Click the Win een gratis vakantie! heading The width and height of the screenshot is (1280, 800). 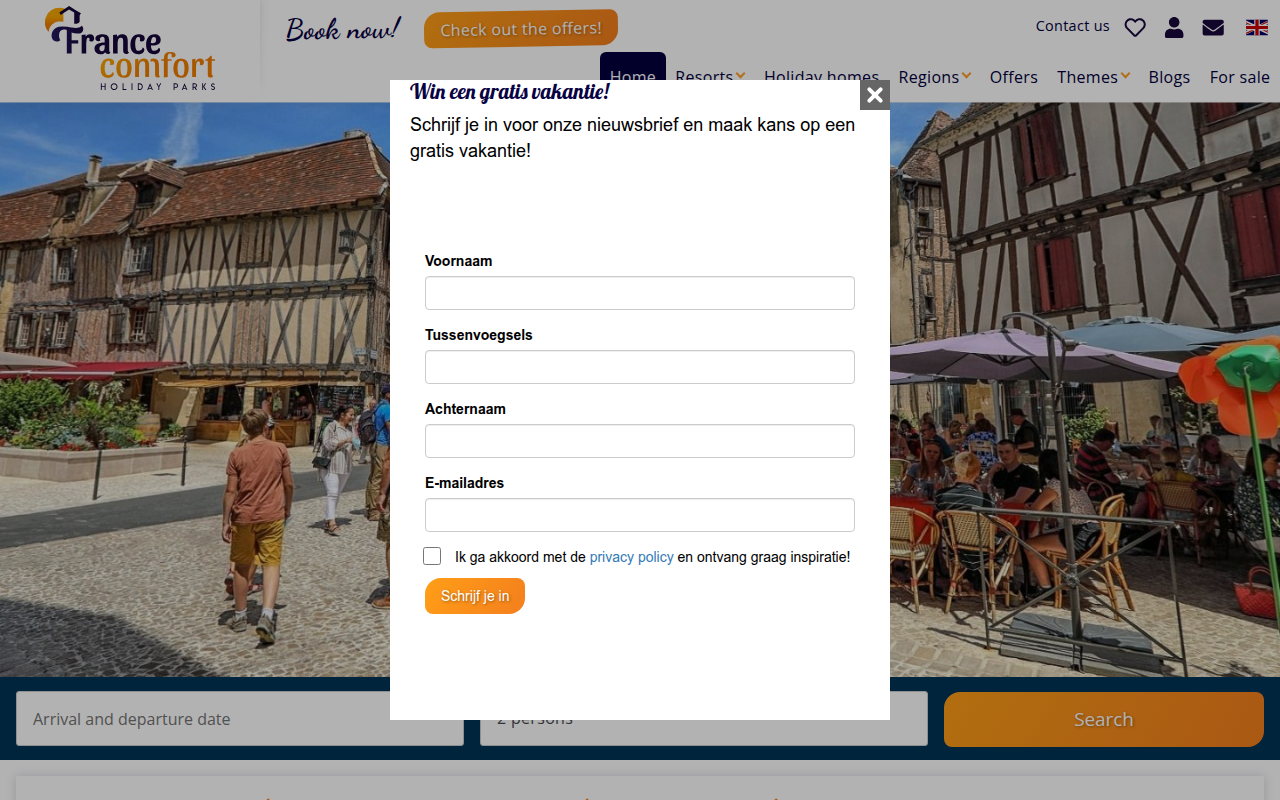pyautogui.click(x=510, y=92)
